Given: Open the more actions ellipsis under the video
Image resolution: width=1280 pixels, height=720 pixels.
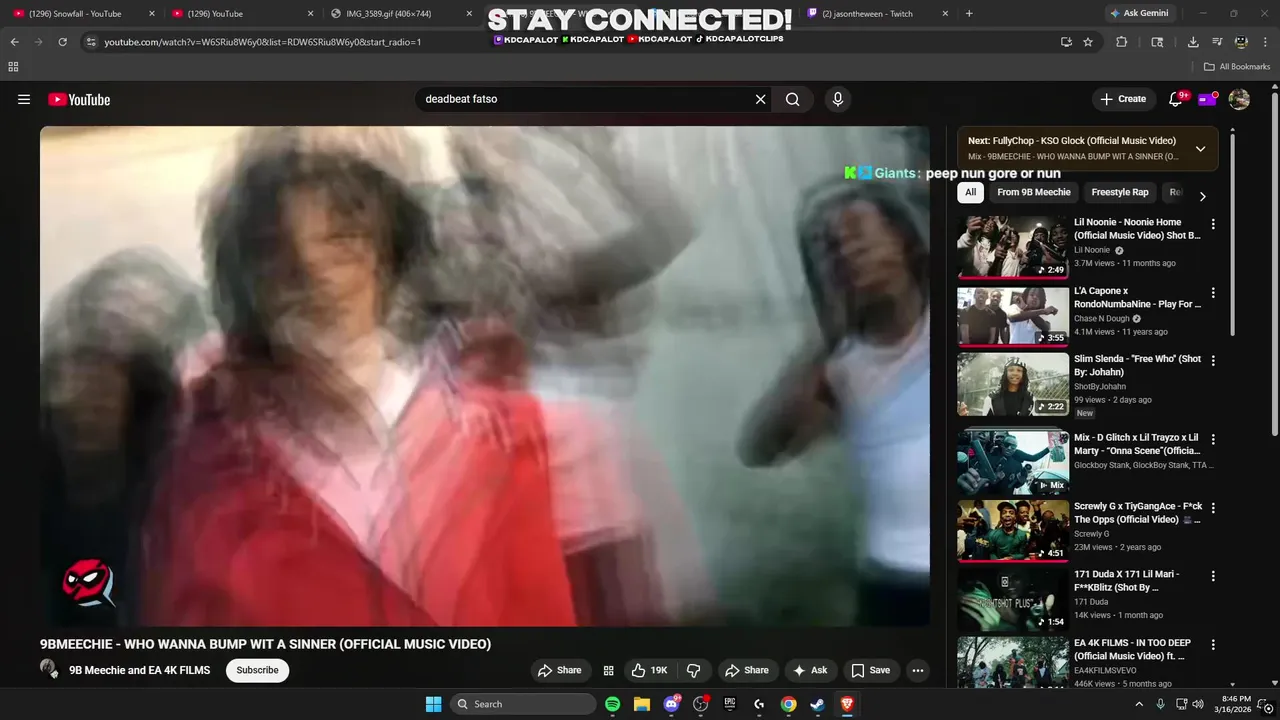Looking at the screenshot, I should 917,670.
